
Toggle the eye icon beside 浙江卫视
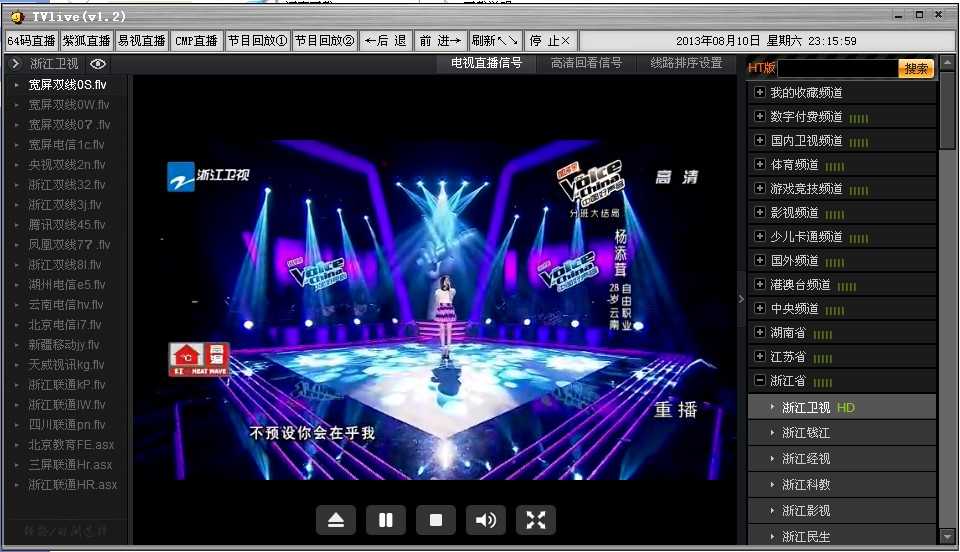tap(98, 64)
